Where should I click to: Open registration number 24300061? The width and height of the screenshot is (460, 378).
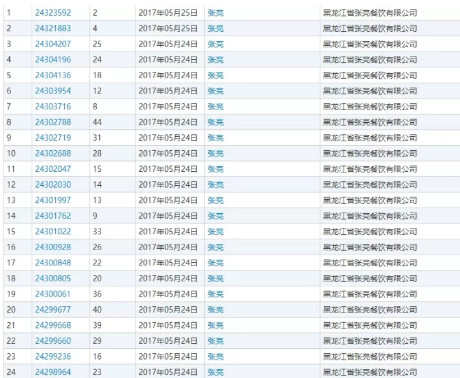(53, 294)
